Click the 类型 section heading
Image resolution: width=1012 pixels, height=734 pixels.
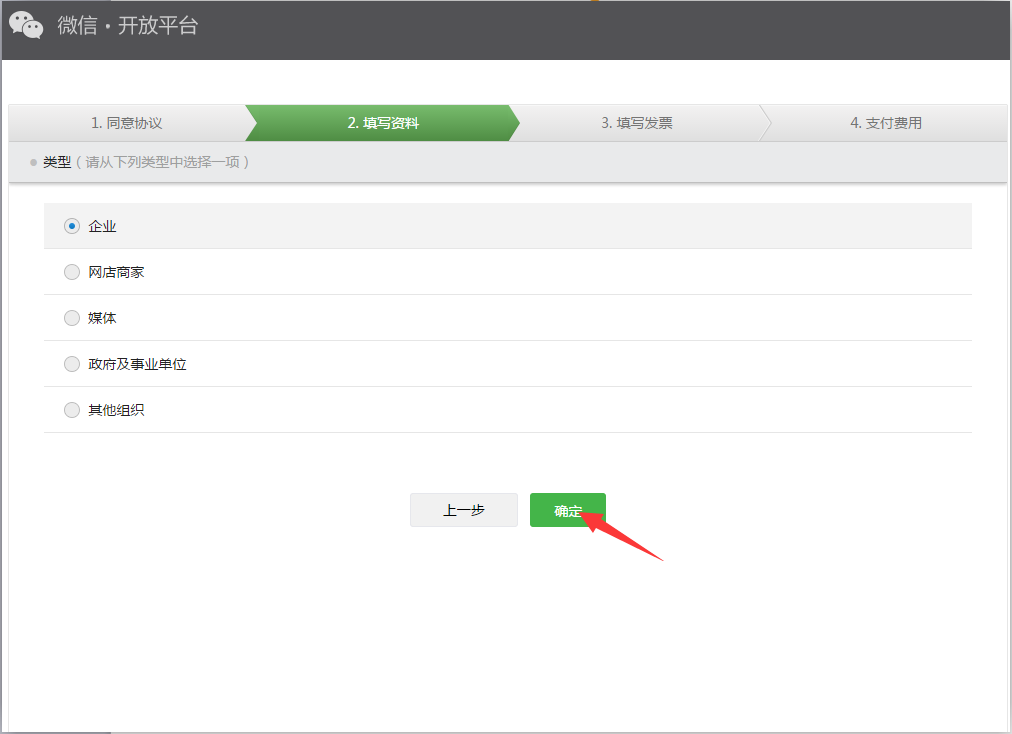(57, 162)
